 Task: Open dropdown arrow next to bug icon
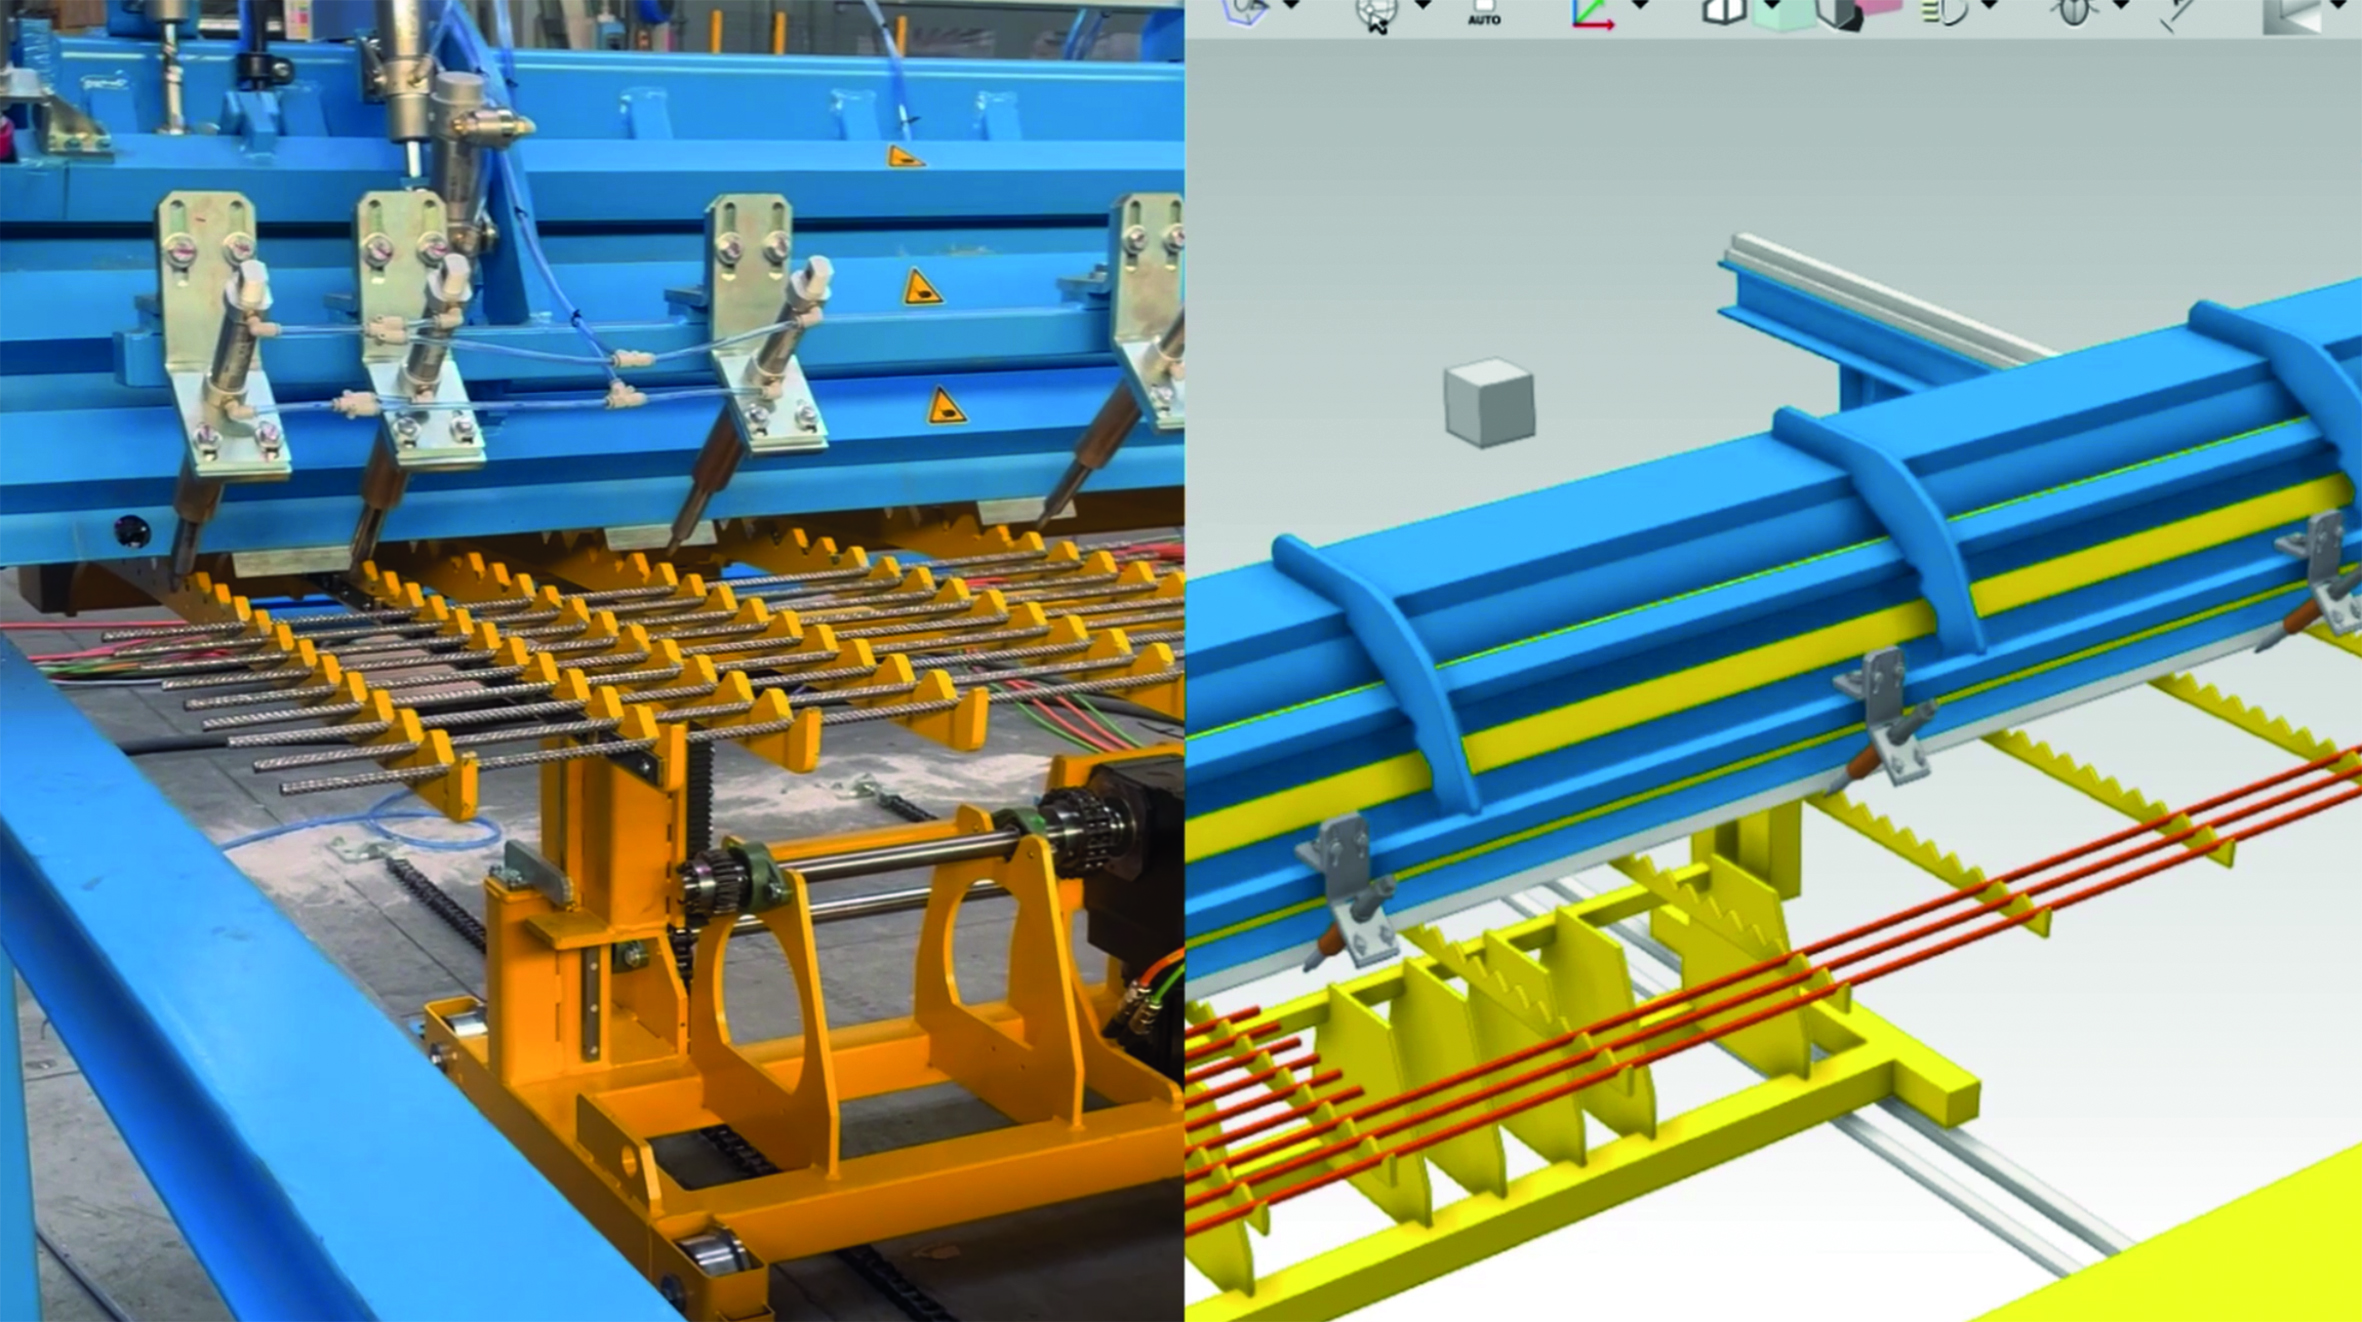(2120, 6)
